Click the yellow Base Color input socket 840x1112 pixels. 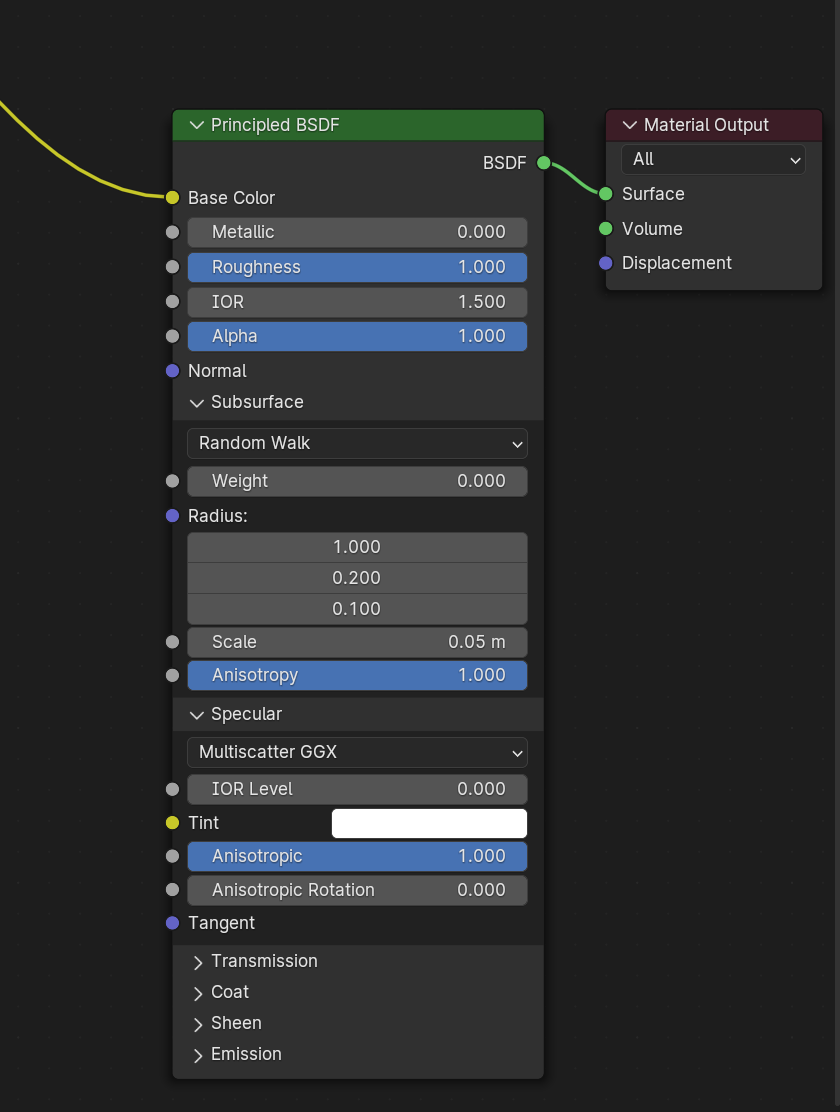click(172, 198)
